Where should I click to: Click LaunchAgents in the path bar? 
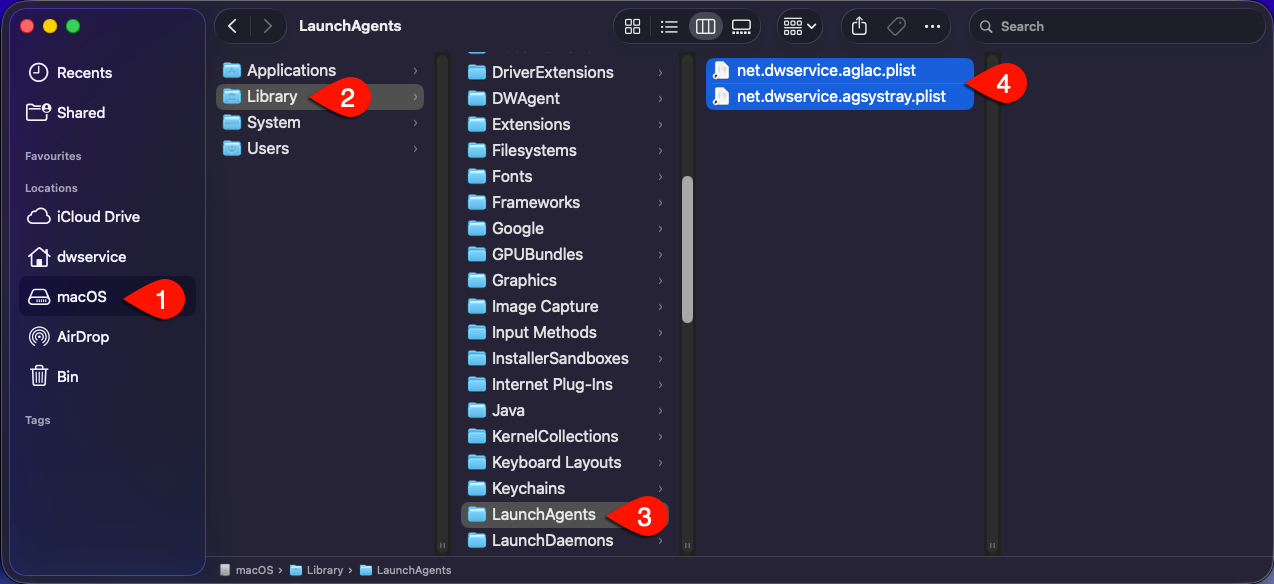coord(406,570)
